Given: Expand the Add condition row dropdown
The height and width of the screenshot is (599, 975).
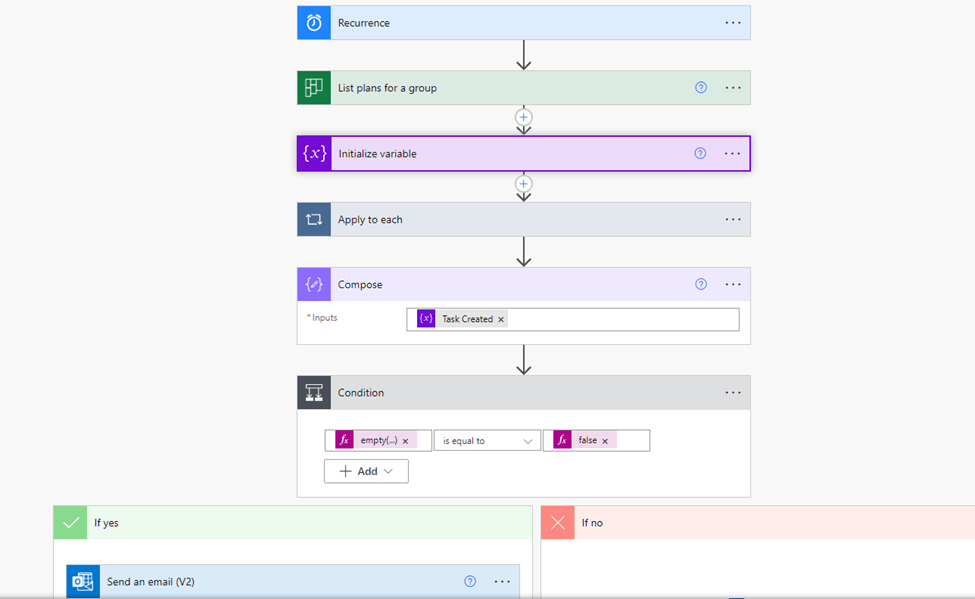Looking at the screenshot, I should (366, 471).
